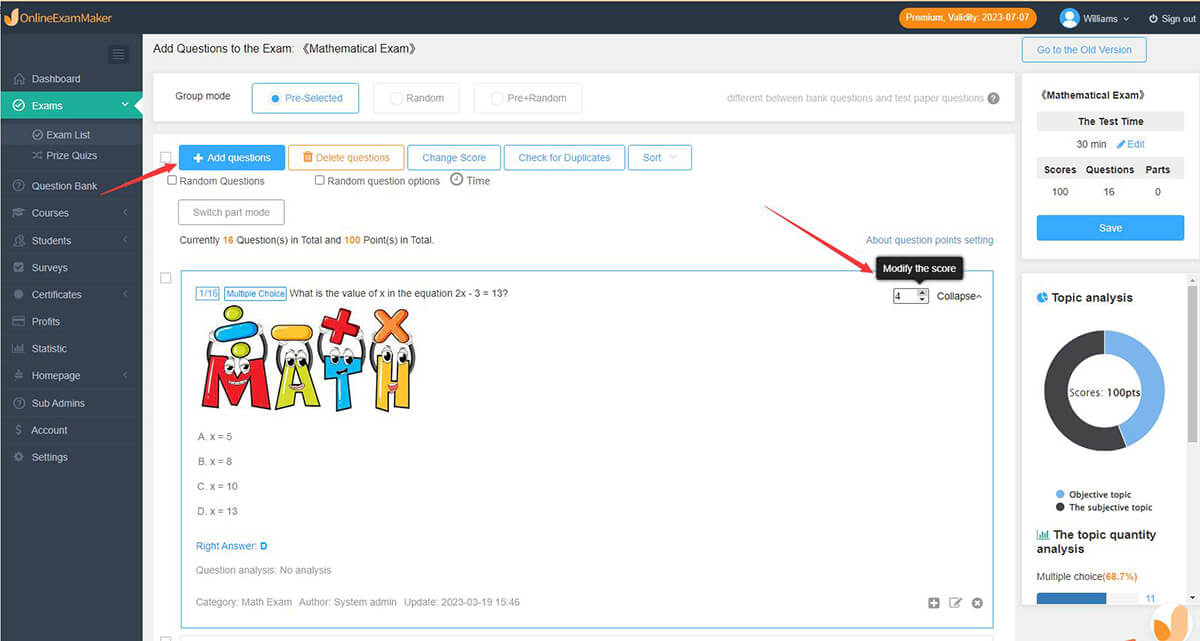Collapse the first multiple choice question
1200x641 pixels.
pos(955,295)
